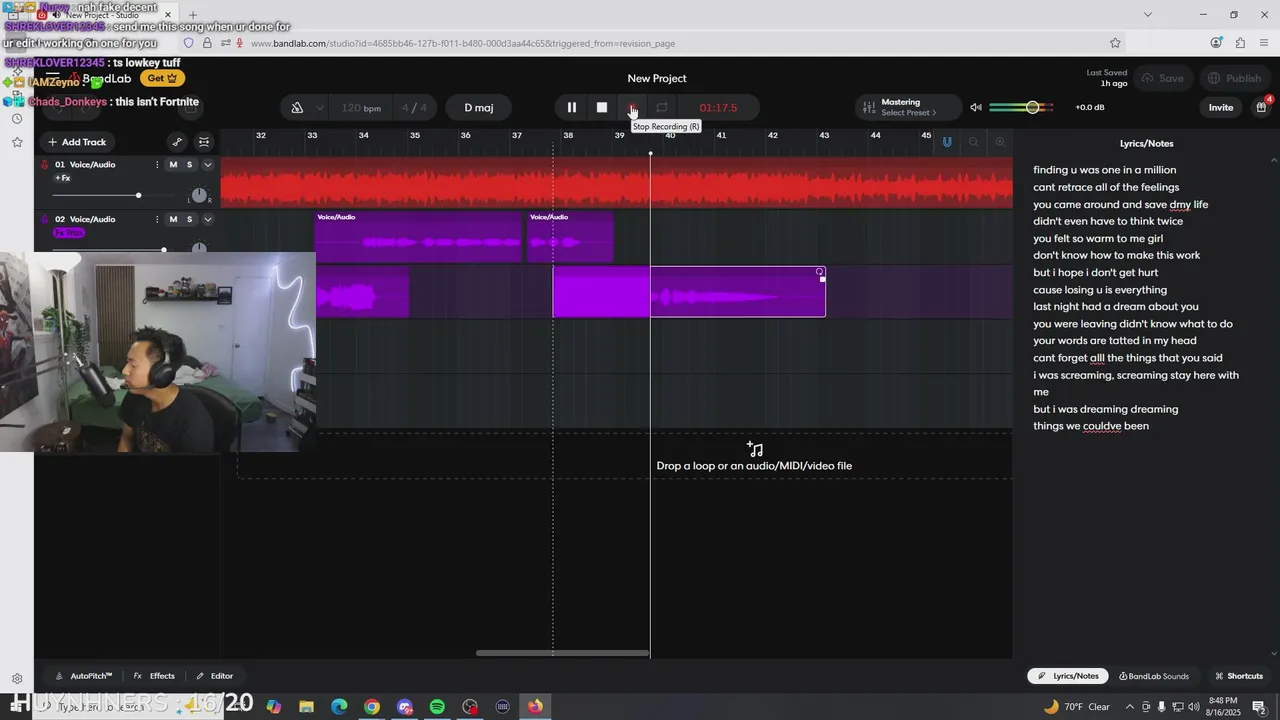Open the AutoPitch tab
The width and height of the screenshot is (1280, 720).
tap(84, 676)
